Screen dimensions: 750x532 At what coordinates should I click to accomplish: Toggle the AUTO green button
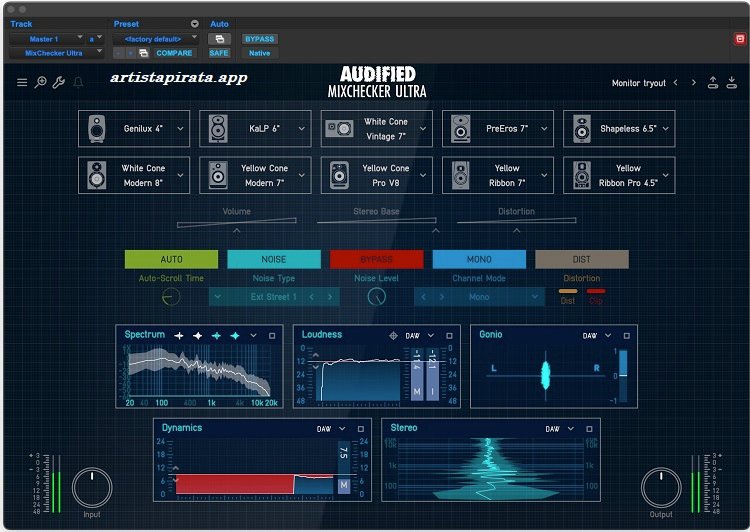[171, 259]
